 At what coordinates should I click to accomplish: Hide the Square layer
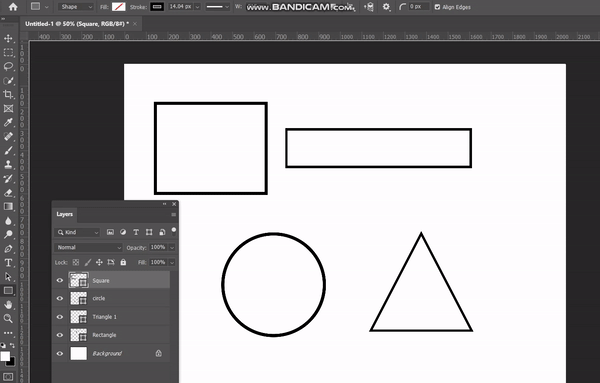pyautogui.click(x=60, y=280)
